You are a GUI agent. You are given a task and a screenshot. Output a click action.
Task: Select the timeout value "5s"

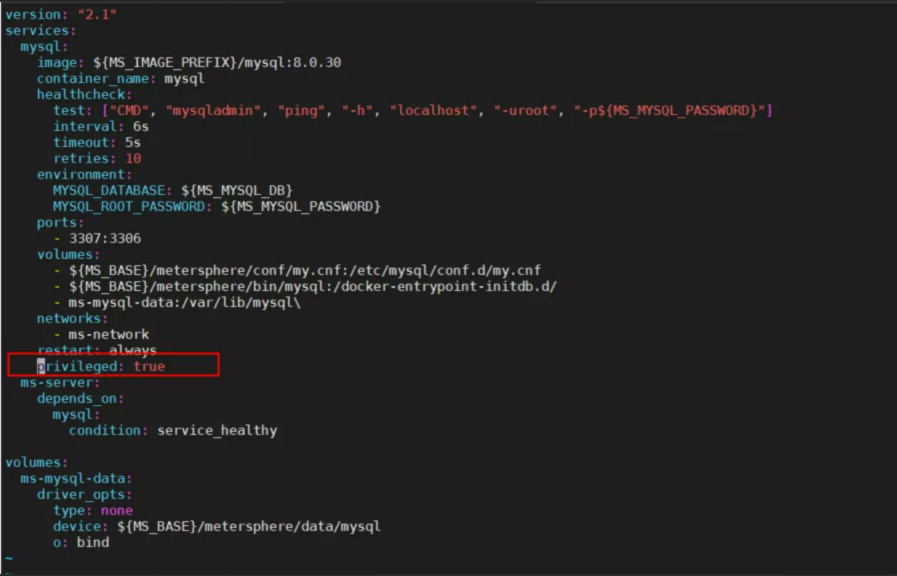click(133, 142)
